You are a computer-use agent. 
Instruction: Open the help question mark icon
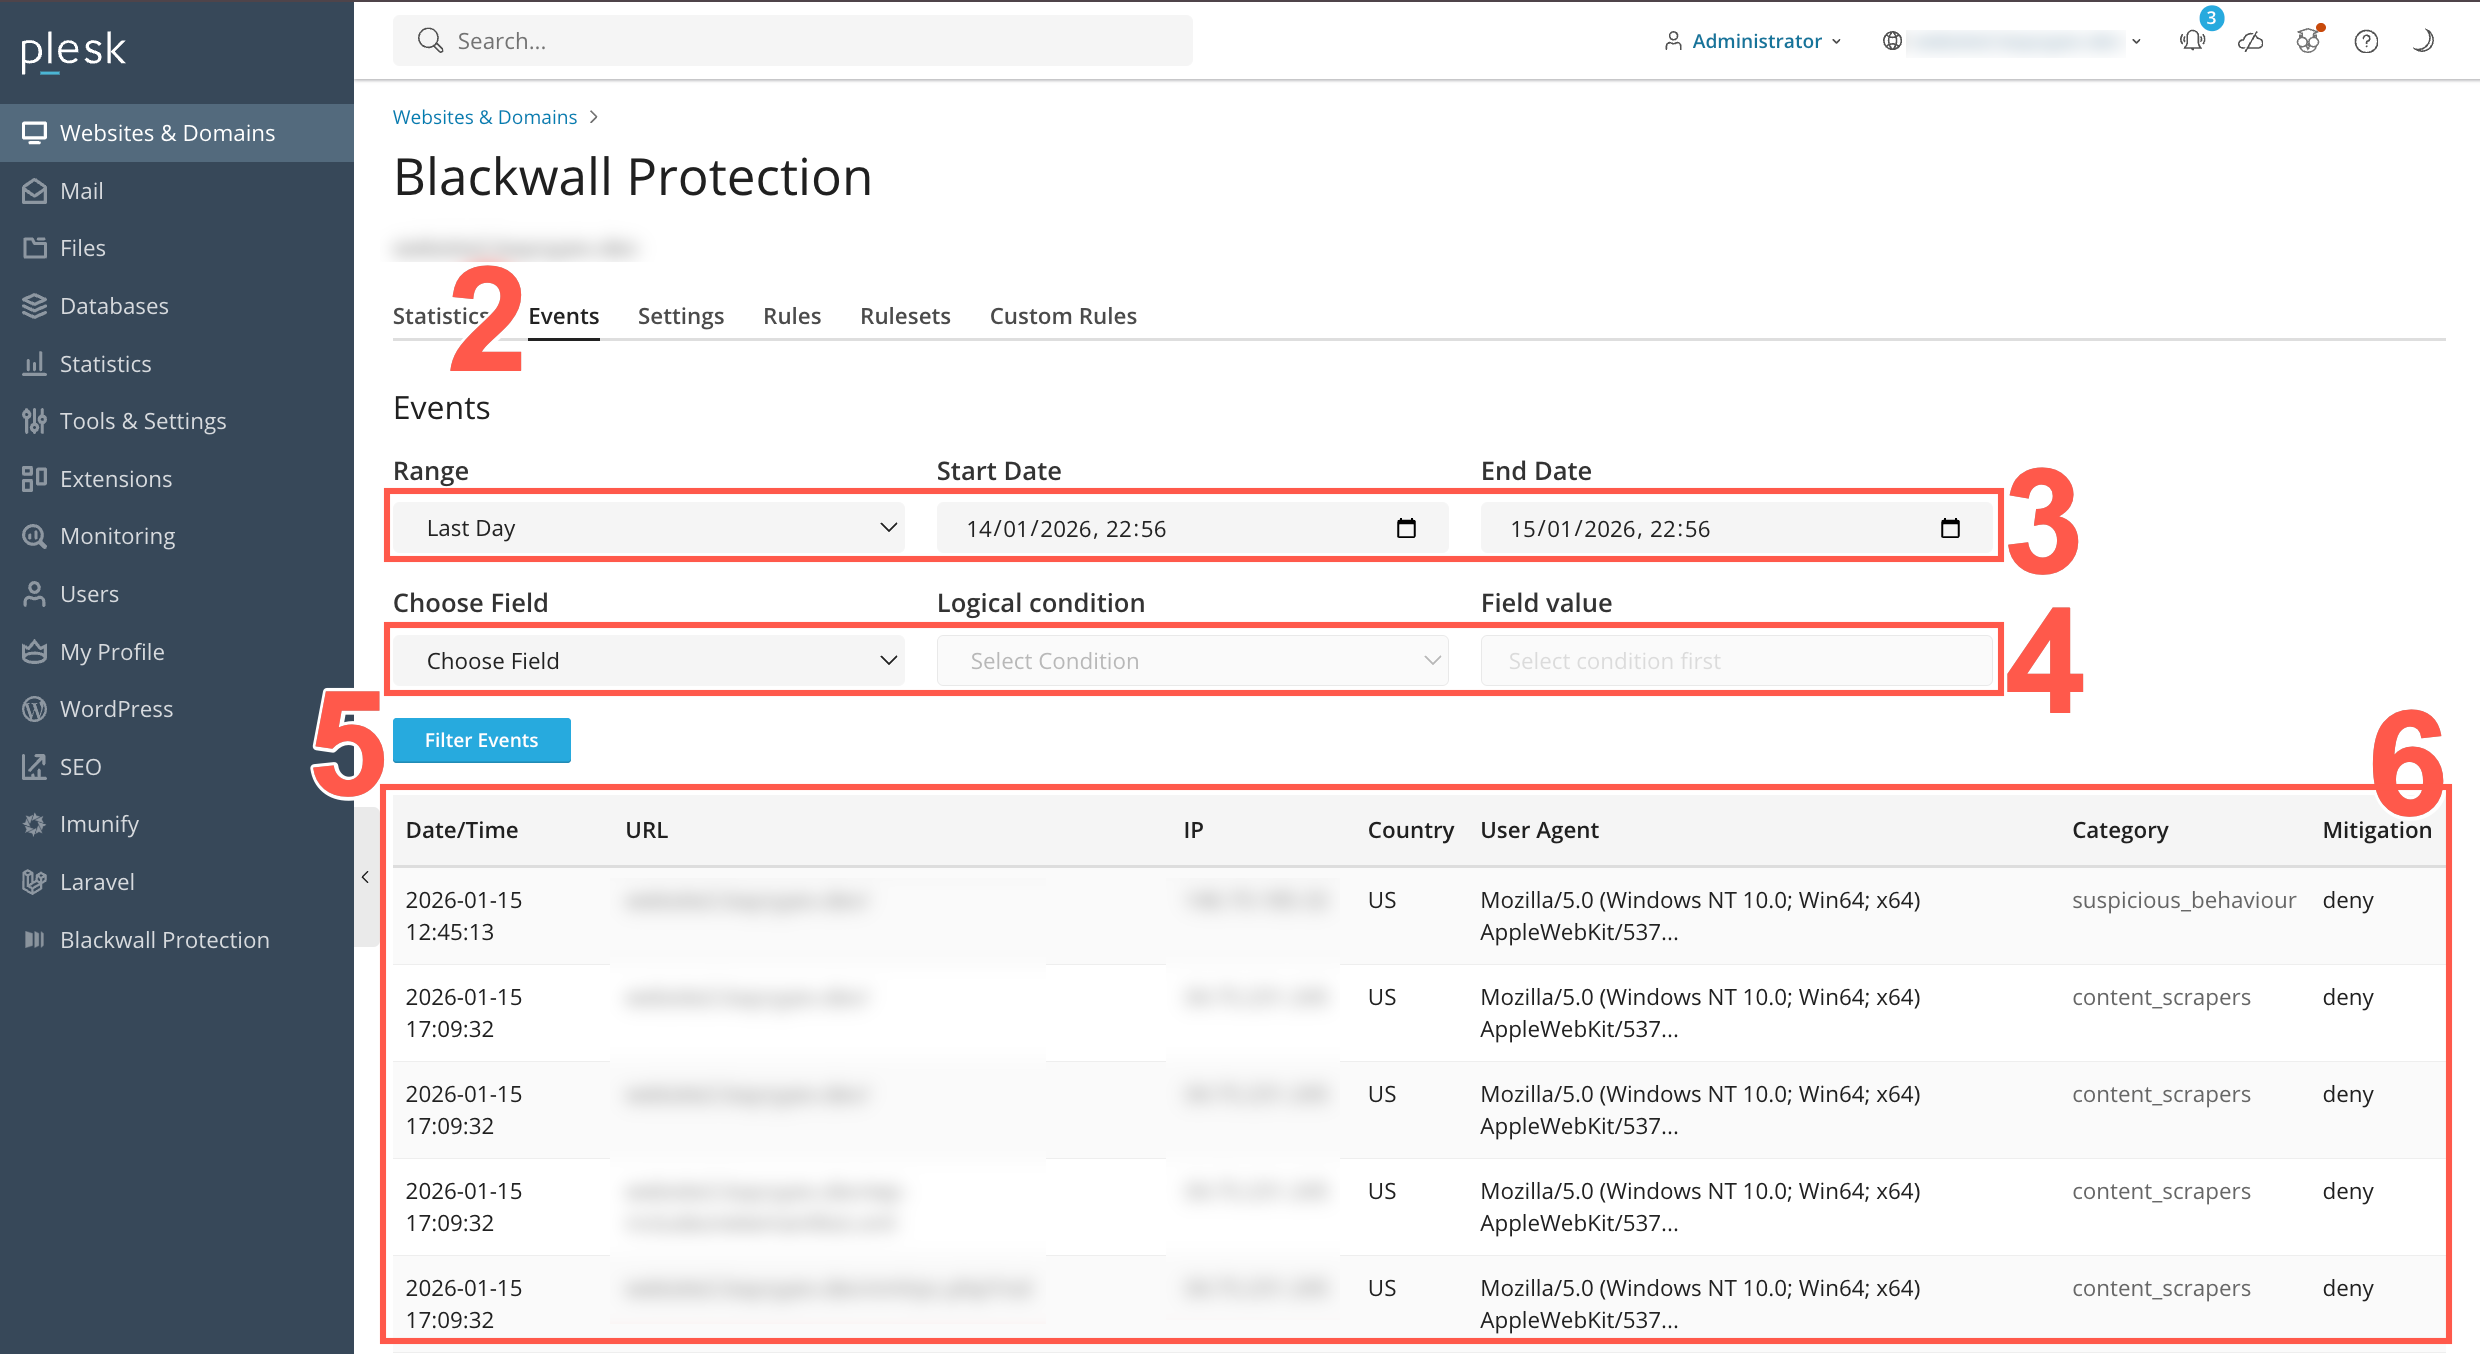[x=2365, y=41]
